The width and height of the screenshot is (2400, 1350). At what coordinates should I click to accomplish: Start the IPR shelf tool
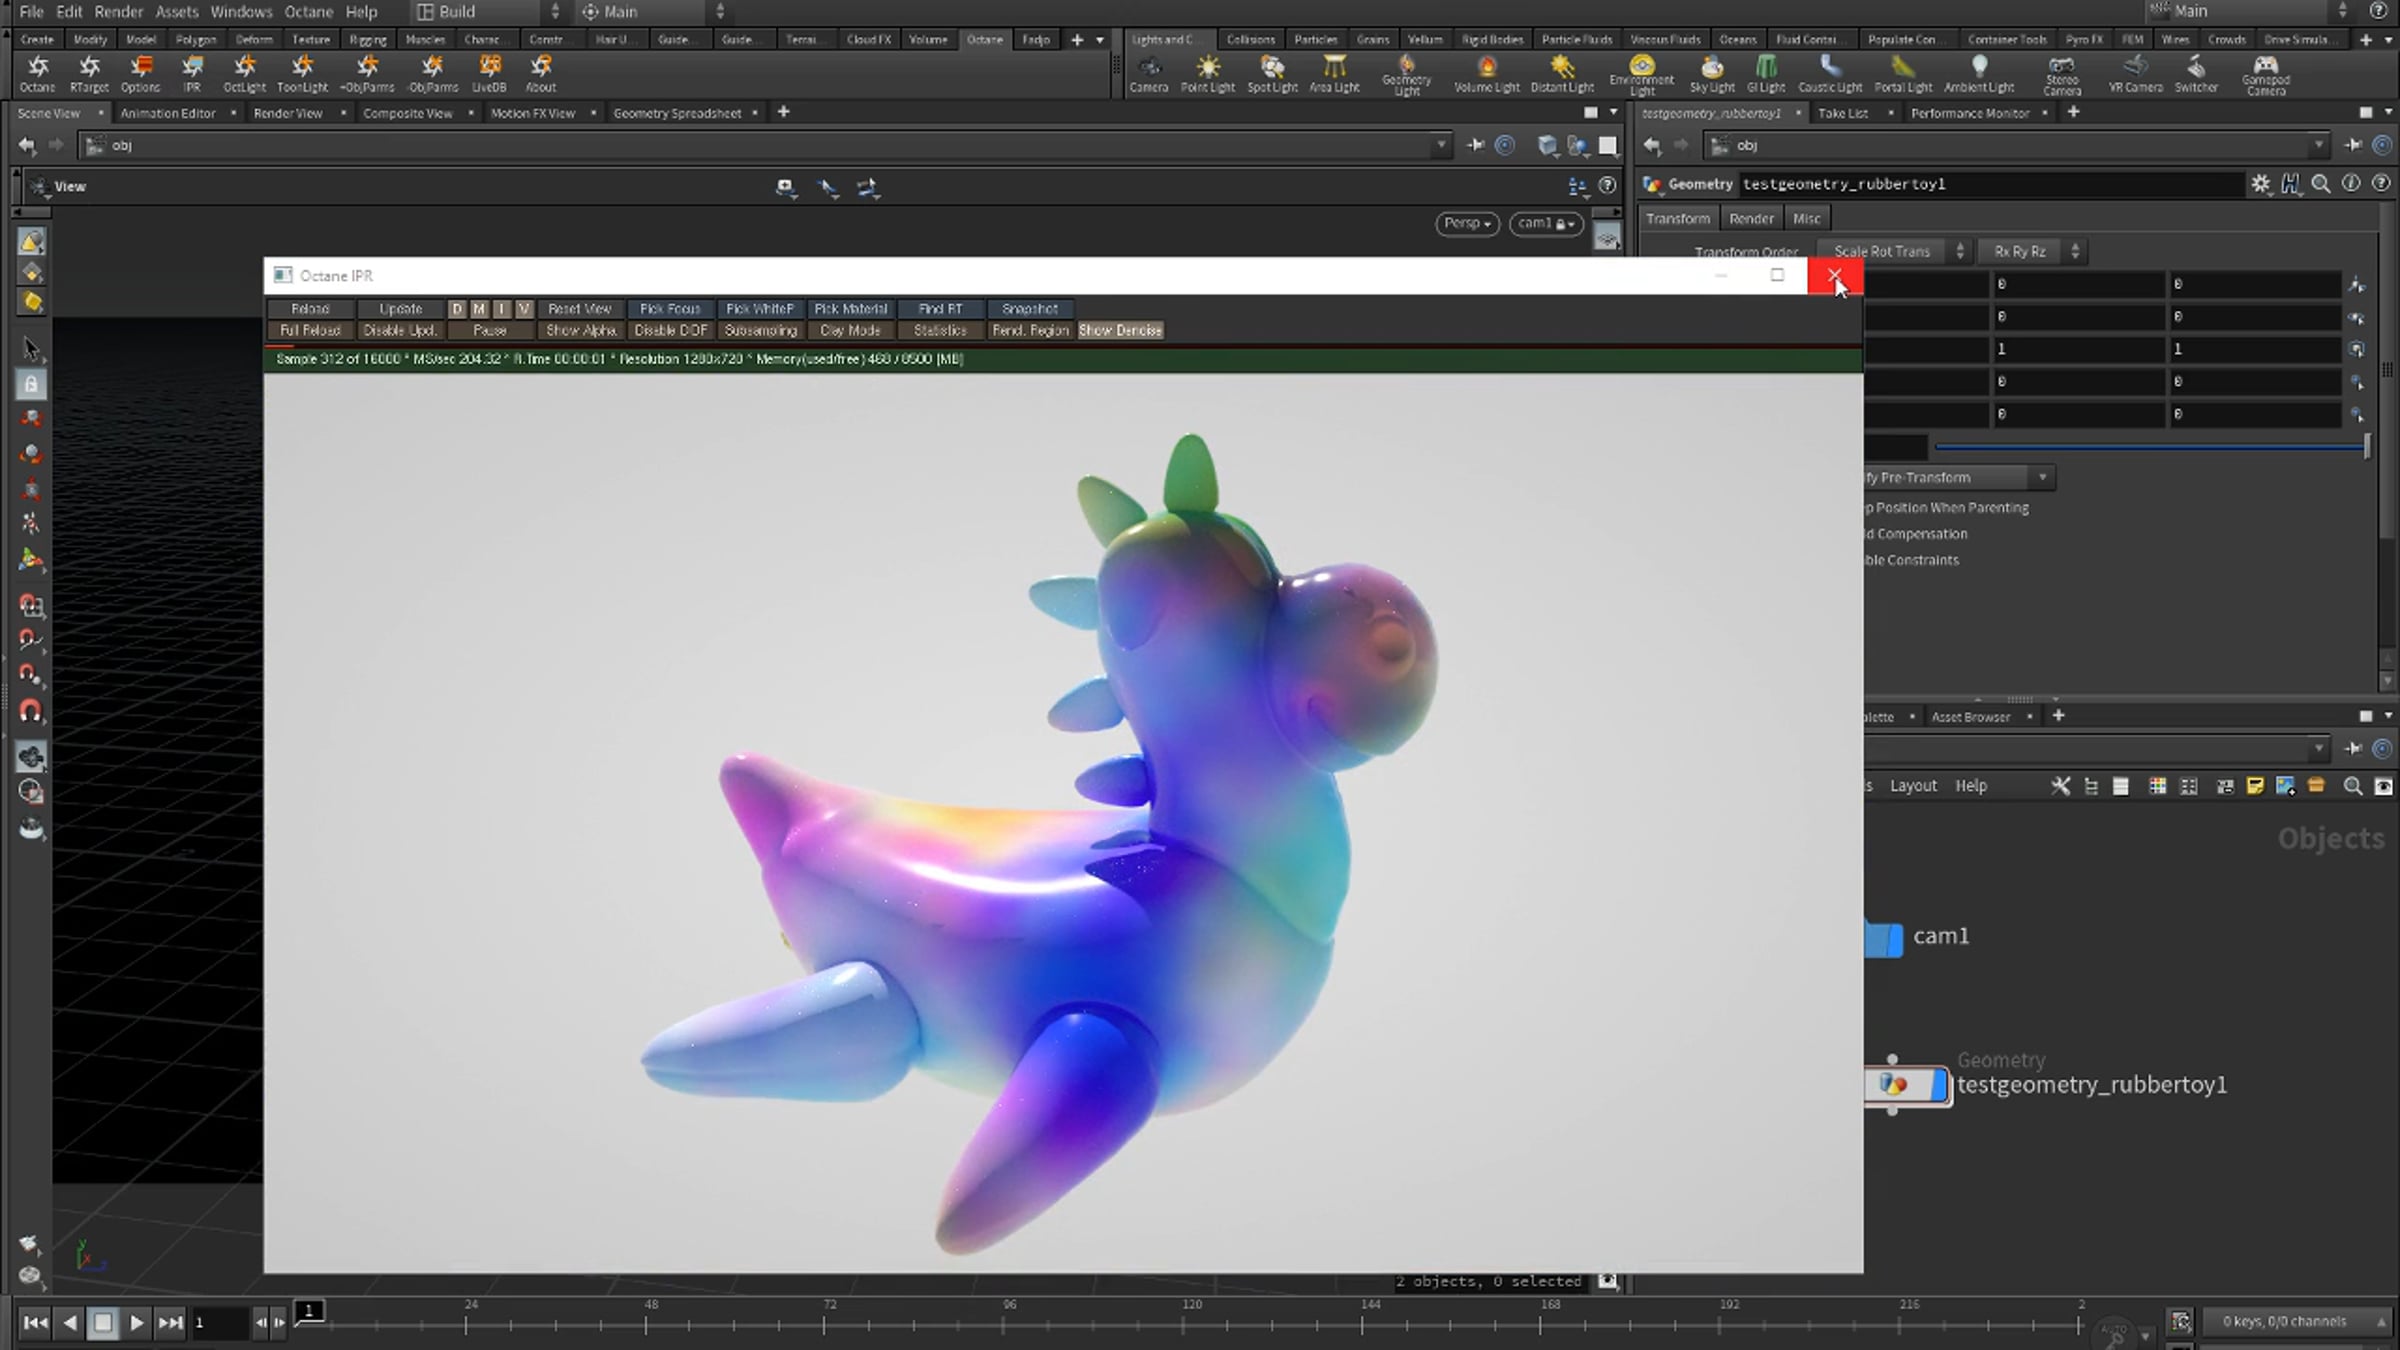192,73
